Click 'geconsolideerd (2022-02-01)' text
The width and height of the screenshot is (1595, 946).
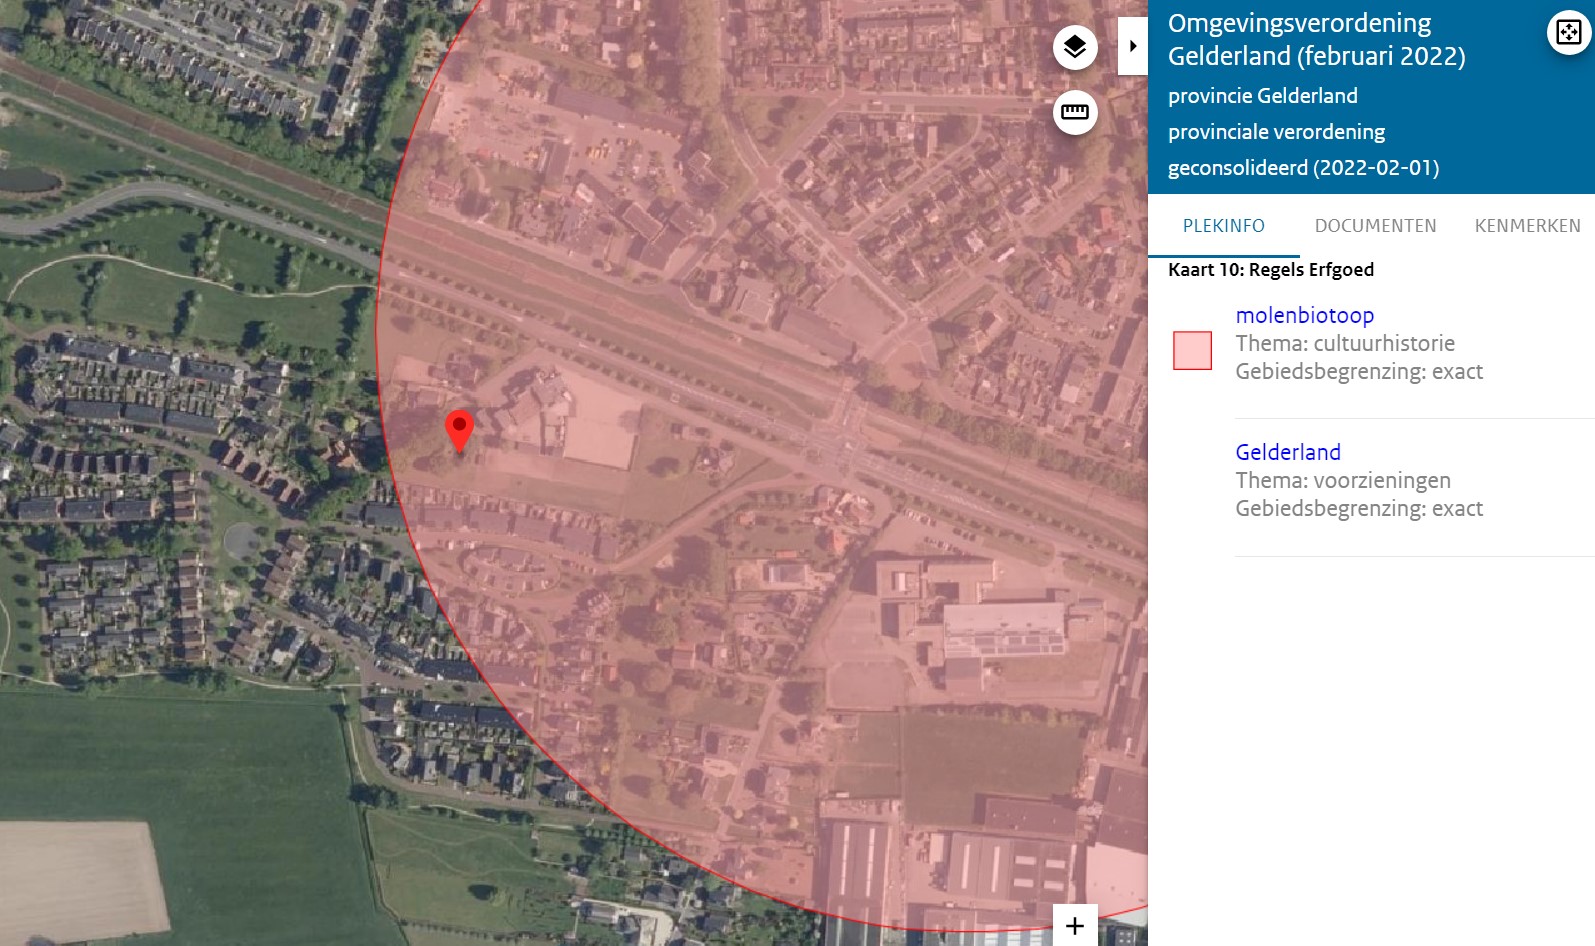pyautogui.click(x=1303, y=168)
